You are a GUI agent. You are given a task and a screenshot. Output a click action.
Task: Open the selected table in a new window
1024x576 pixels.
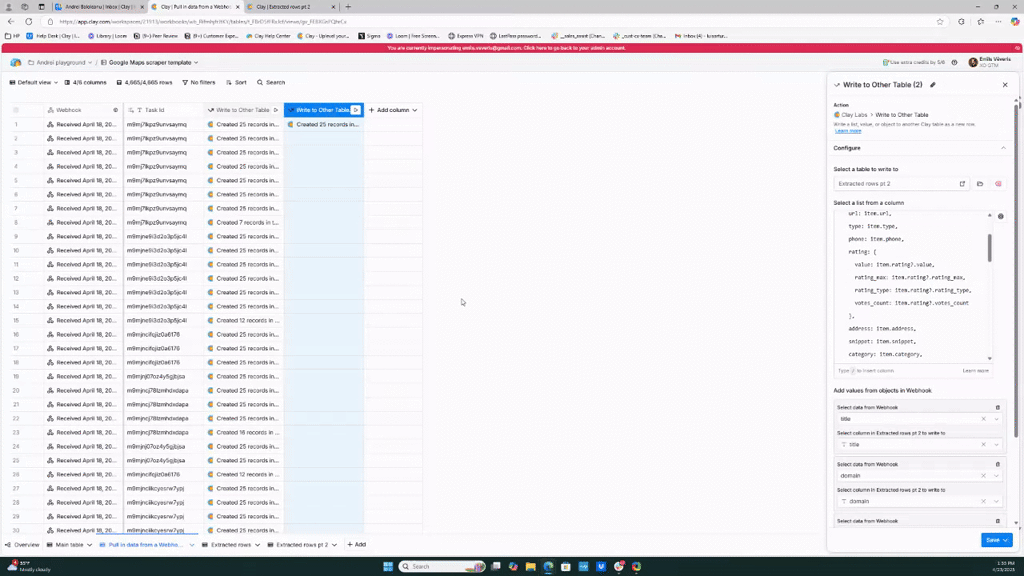[962, 184]
